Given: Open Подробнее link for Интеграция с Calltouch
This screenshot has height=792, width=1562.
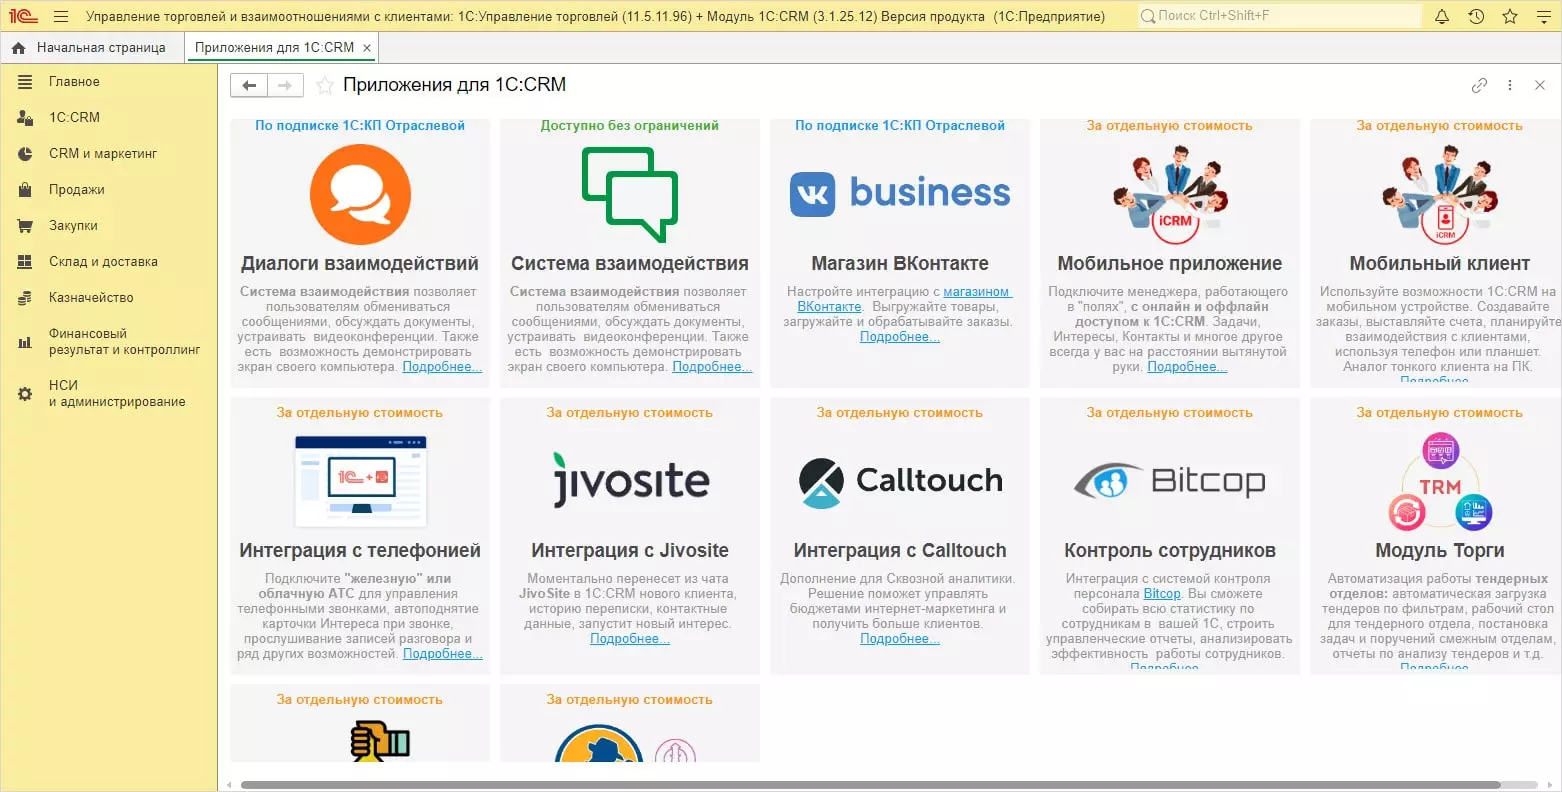Looking at the screenshot, I should pos(900,639).
